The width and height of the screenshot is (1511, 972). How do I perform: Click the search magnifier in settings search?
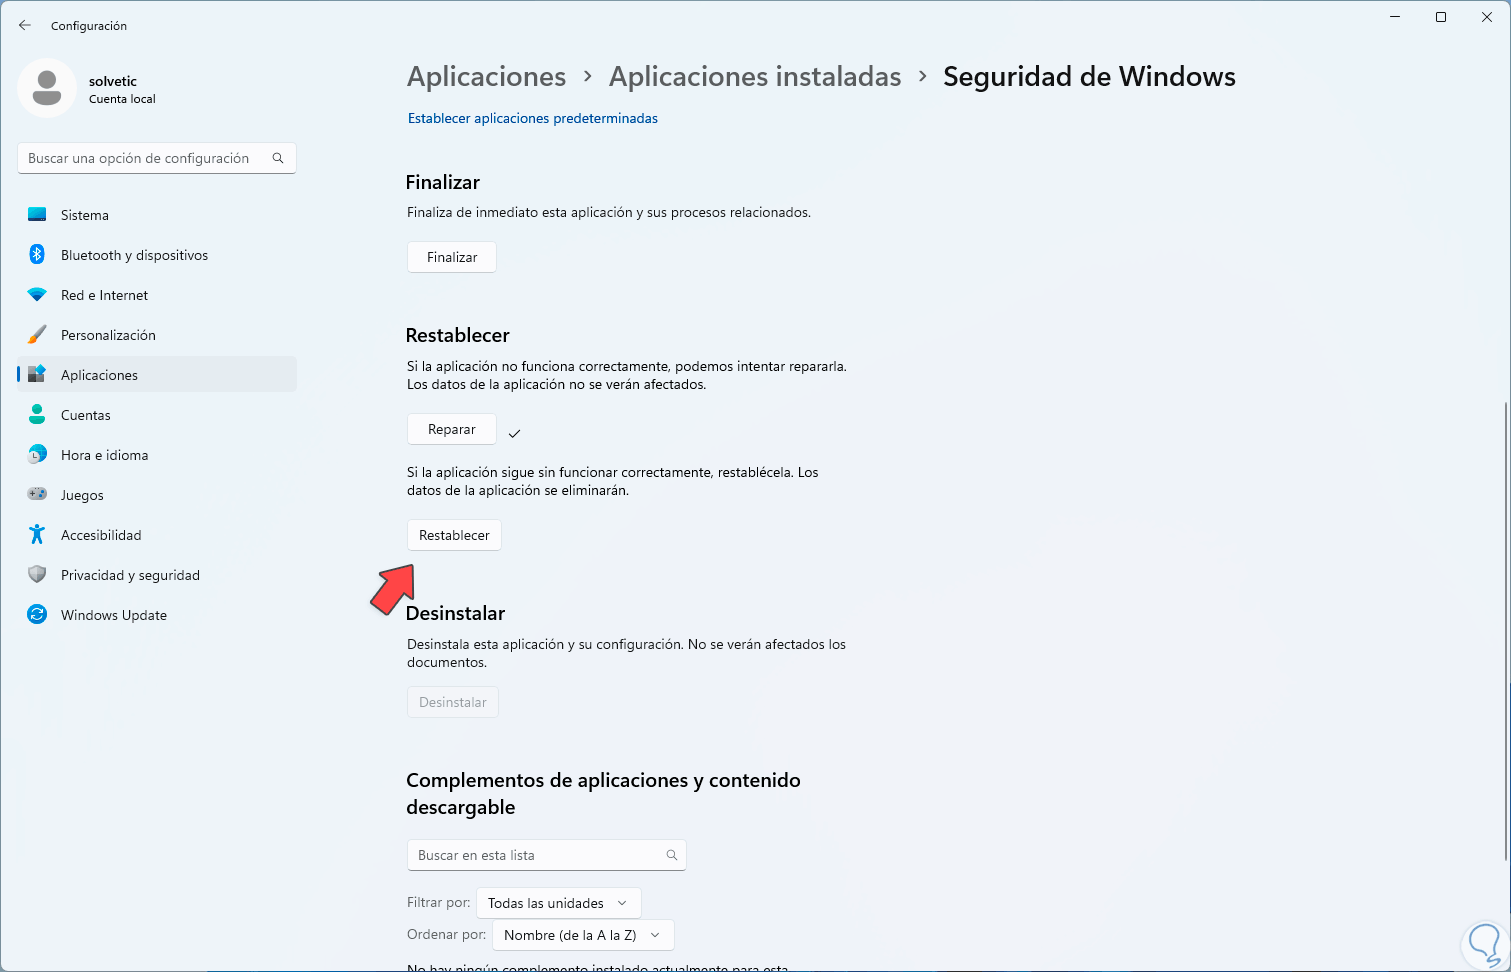tap(278, 158)
